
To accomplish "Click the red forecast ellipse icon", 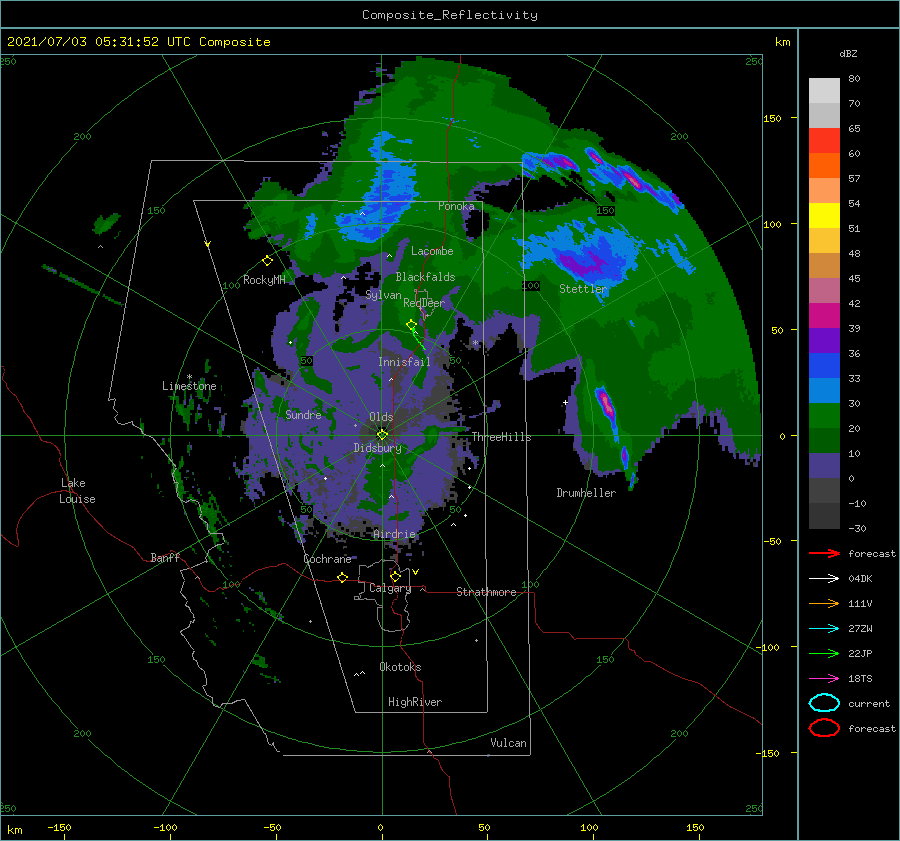I will point(824,728).
